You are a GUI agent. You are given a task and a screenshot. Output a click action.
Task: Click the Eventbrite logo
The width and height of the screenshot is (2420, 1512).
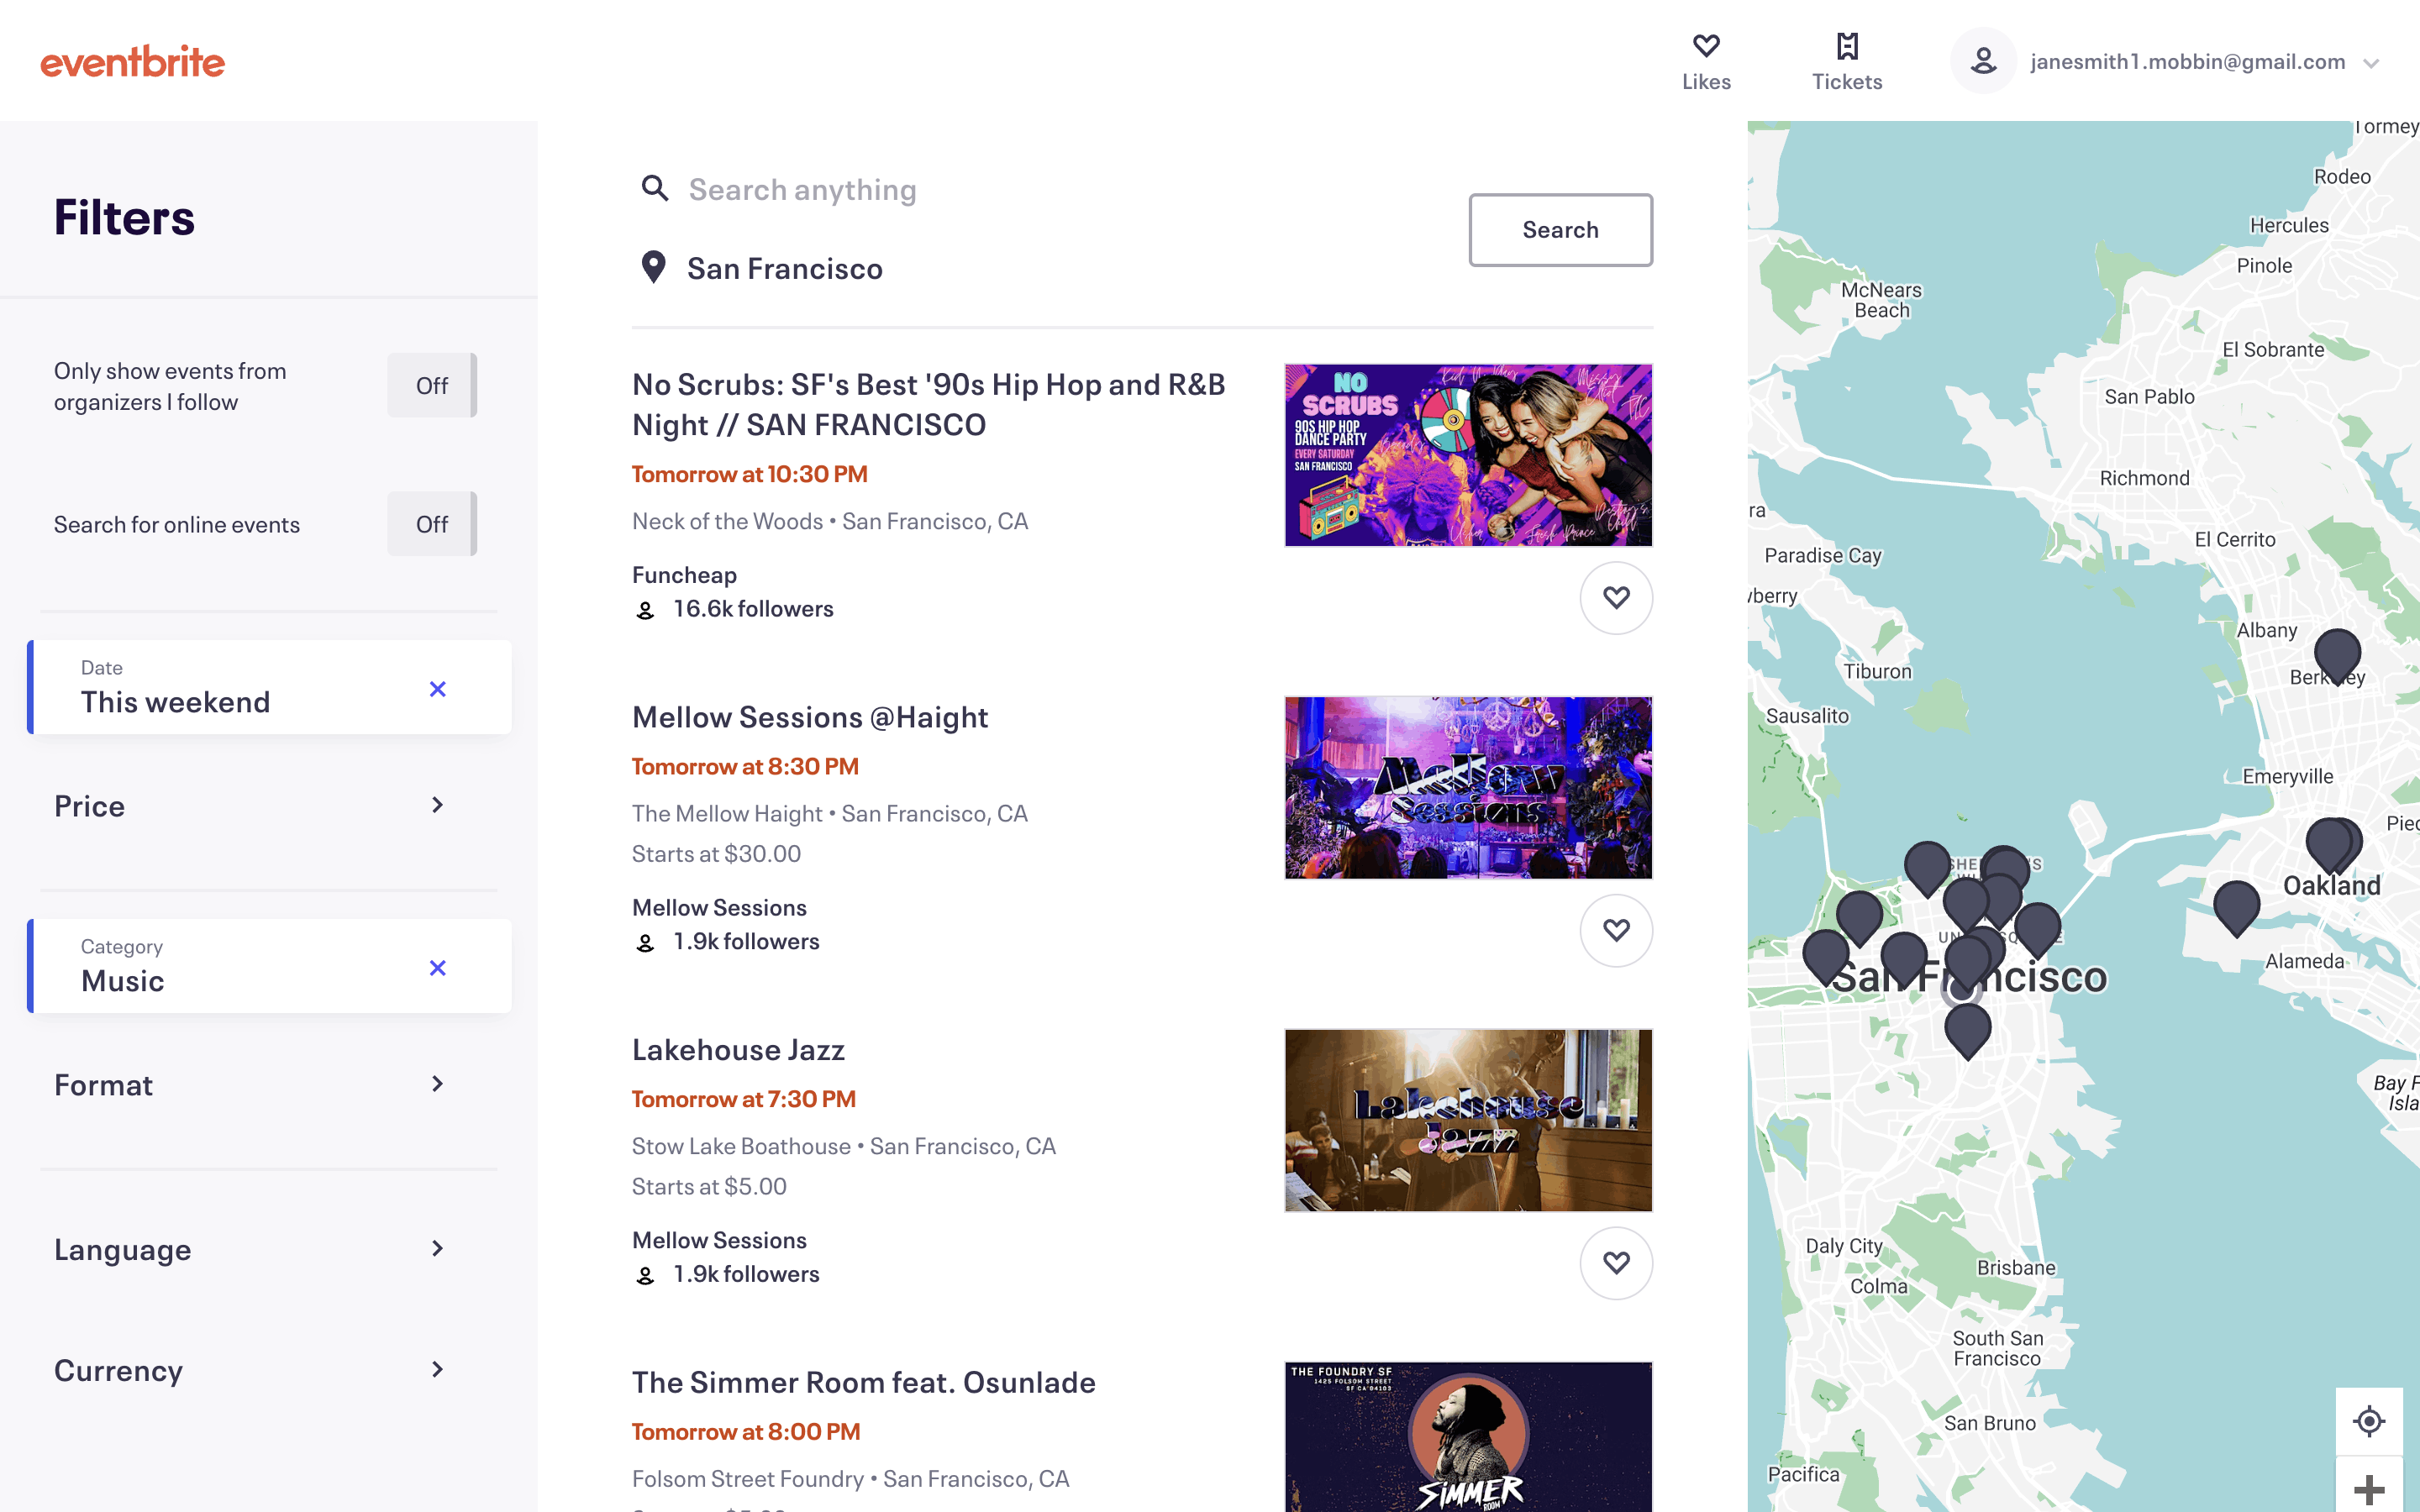[x=132, y=62]
